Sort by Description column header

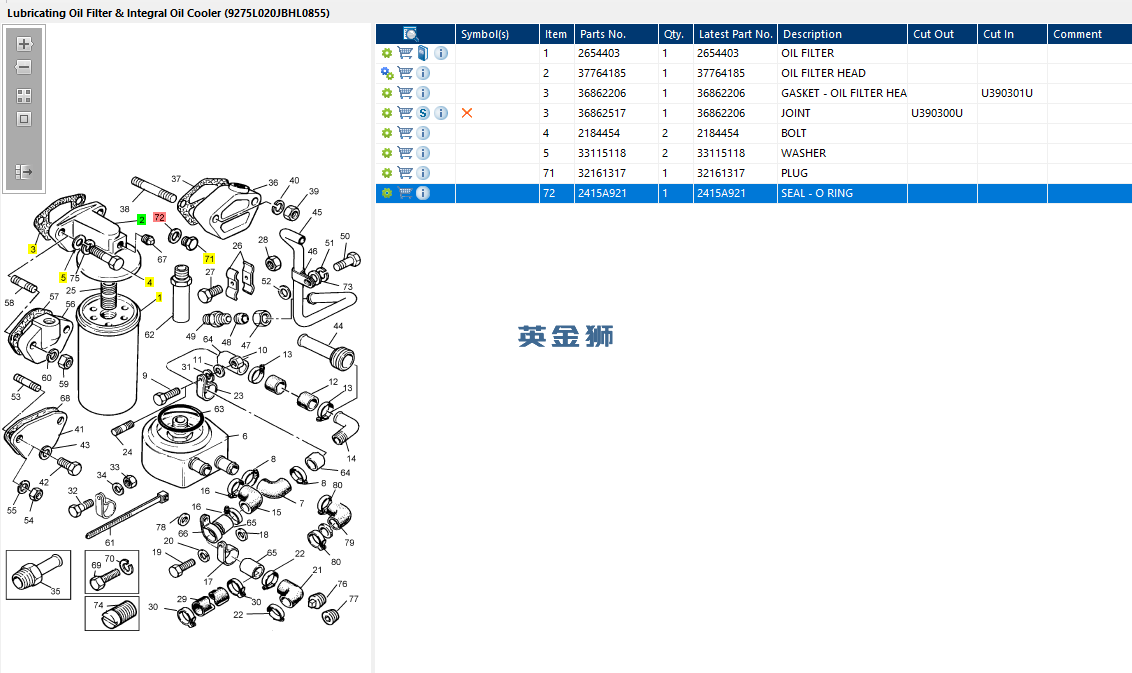pyautogui.click(x=843, y=34)
